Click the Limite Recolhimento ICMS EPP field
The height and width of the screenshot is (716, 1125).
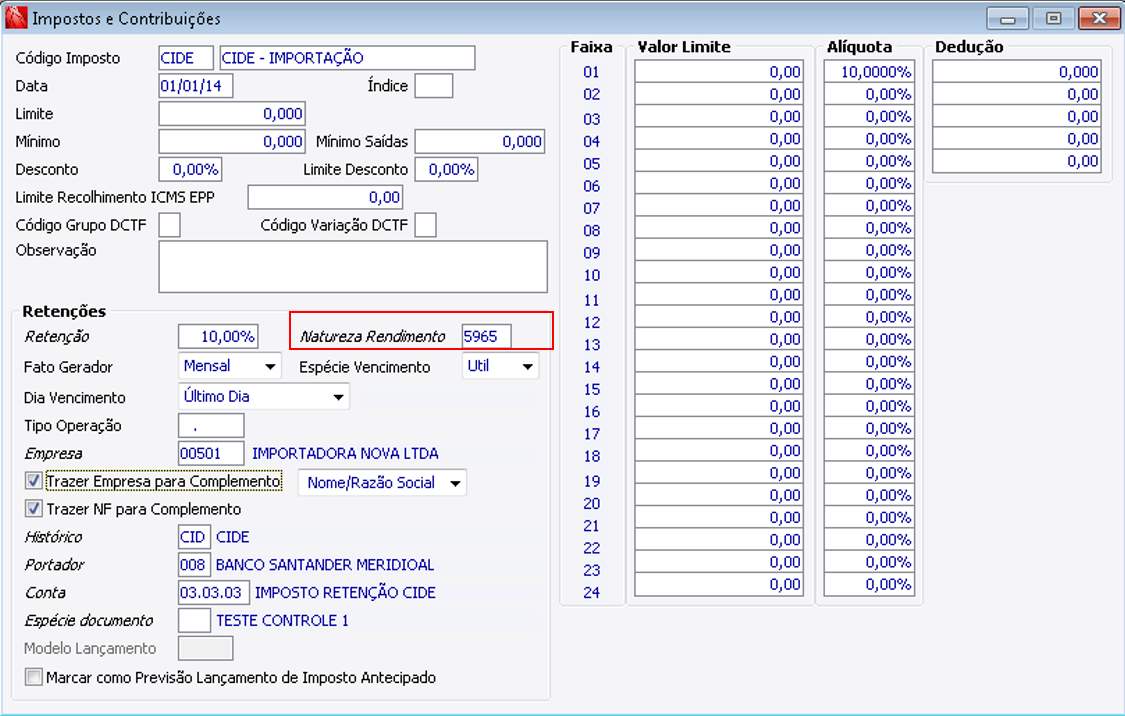pos(325,197)
